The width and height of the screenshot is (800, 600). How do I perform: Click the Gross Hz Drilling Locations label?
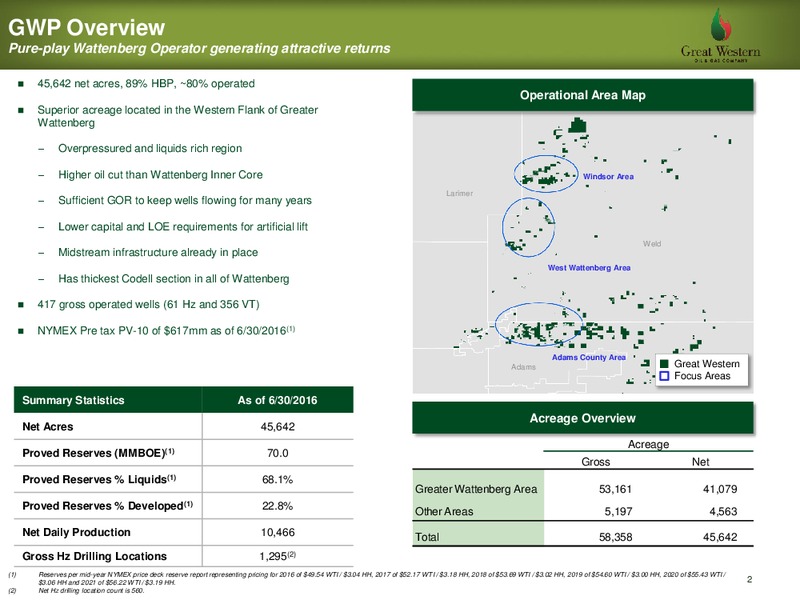(x=94, y=556)
